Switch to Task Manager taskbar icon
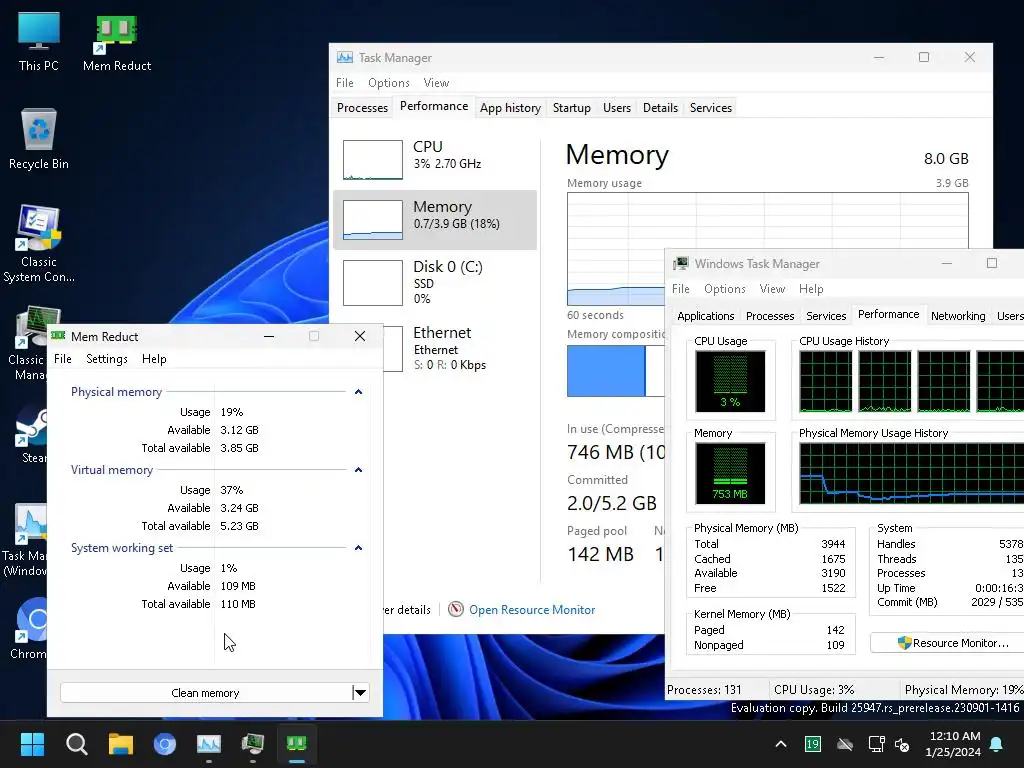This screenshot has width=1024, height=768. click(209, 744)
